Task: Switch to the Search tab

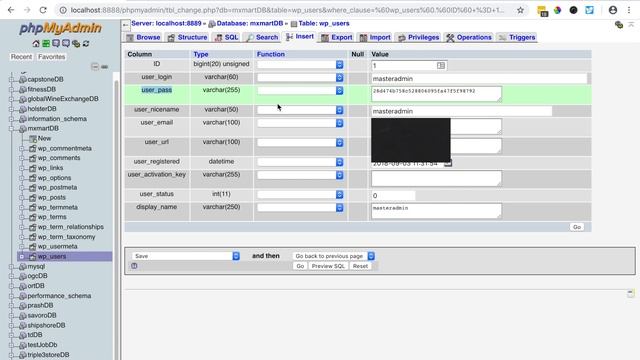Action: coord(262,38)
